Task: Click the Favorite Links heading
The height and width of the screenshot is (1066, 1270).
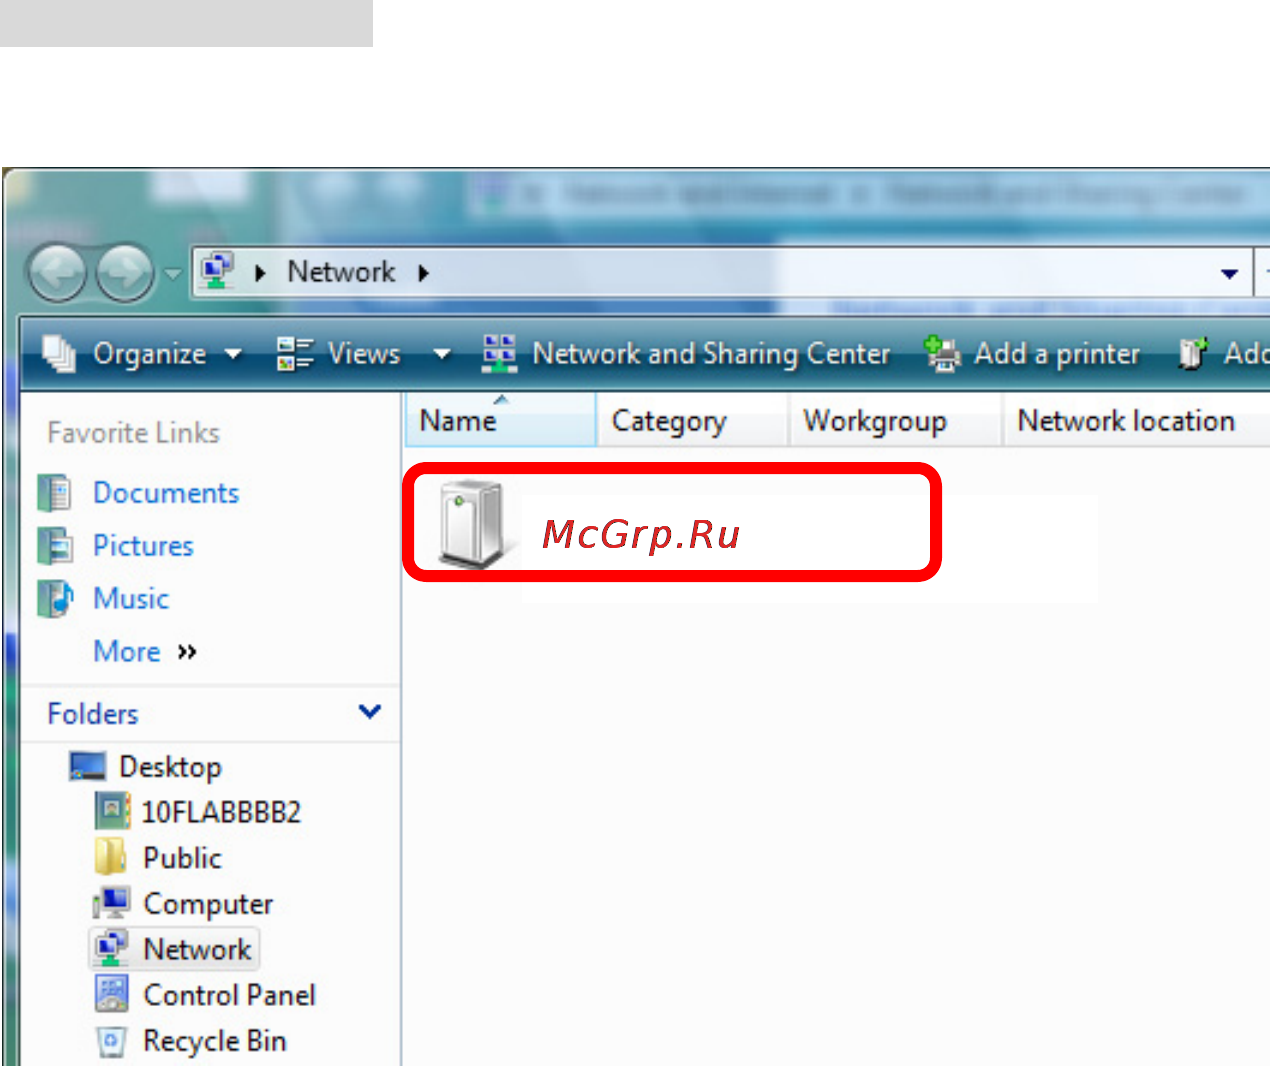Action: [x=133, y=433]
